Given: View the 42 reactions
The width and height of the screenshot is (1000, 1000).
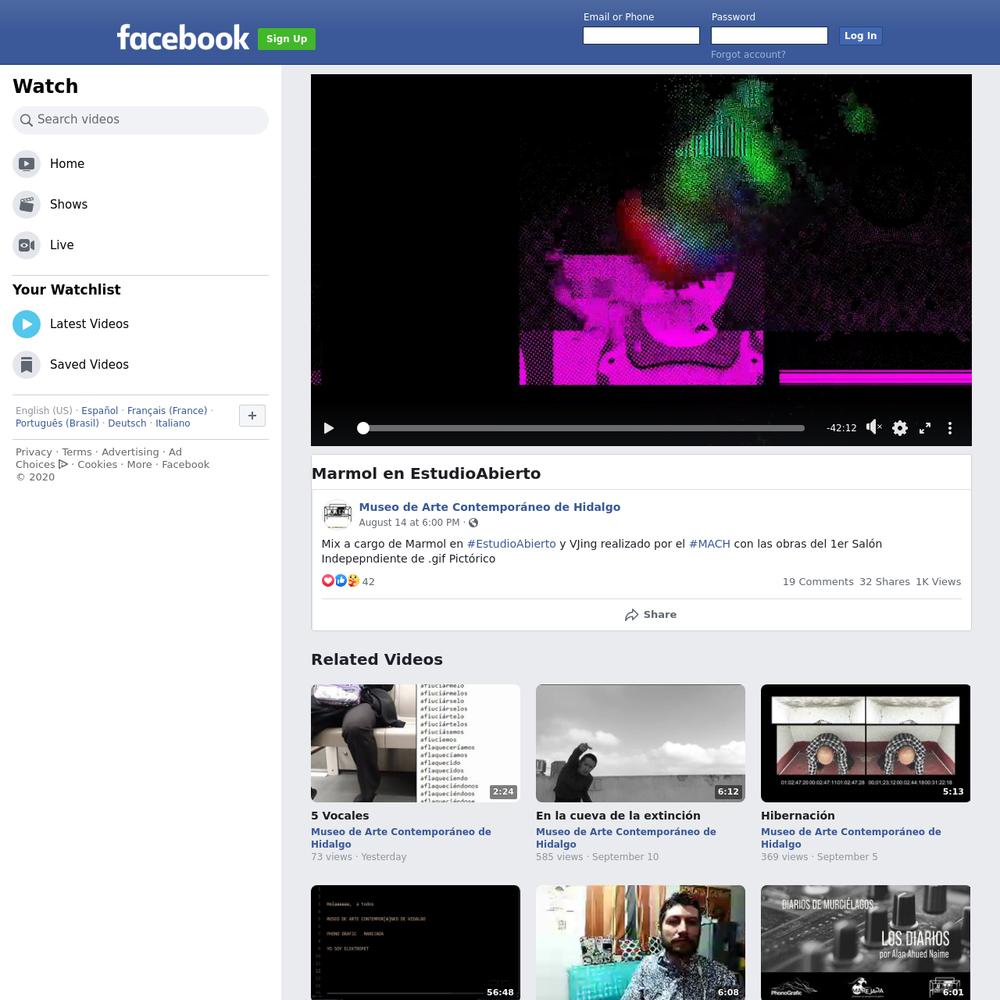Looking at the screenshot, I should 348,582.
